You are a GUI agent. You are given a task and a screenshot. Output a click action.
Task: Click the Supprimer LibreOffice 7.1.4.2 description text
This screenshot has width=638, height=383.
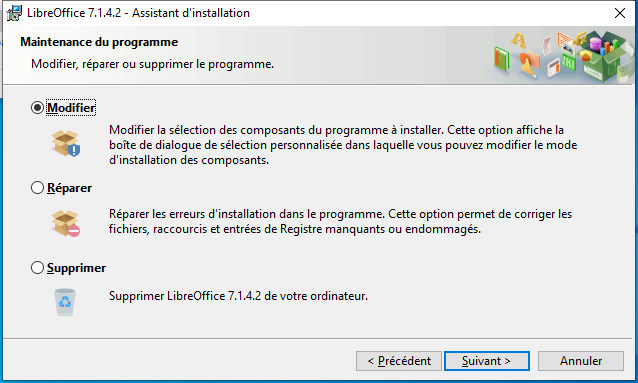(x=238, y=296)
